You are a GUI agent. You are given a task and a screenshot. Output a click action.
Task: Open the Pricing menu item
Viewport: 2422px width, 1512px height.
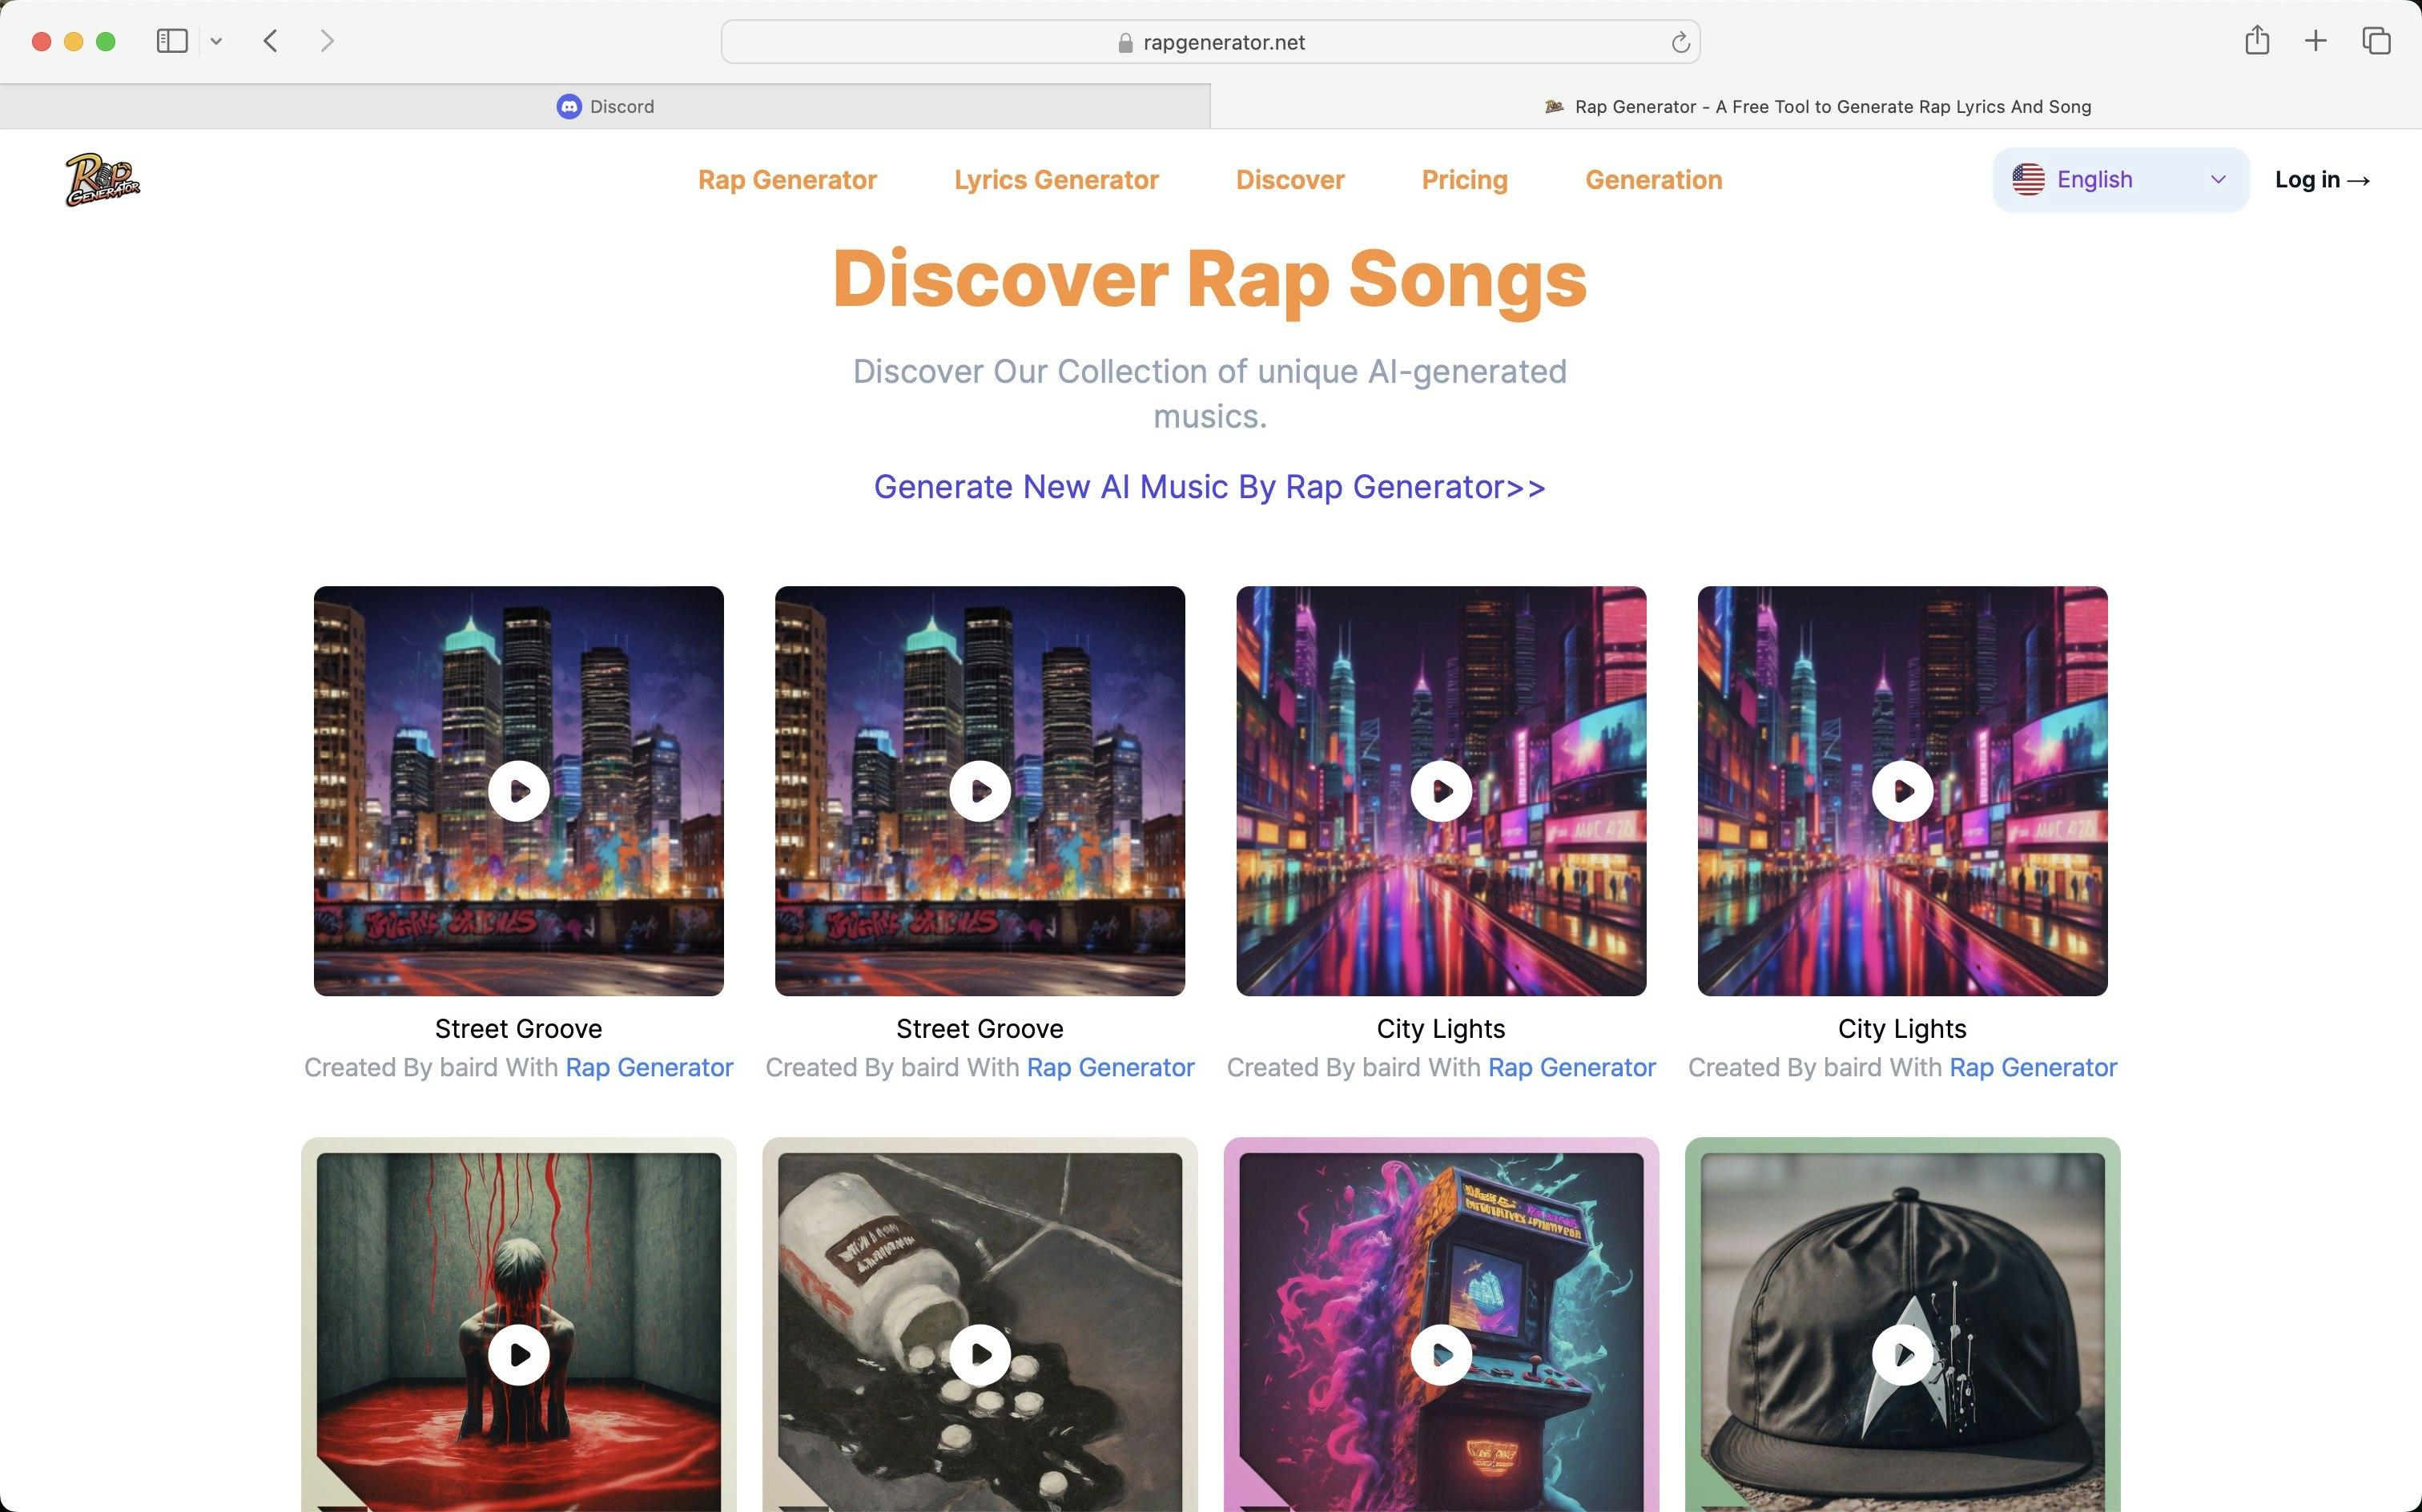(x=1464, y=180)
